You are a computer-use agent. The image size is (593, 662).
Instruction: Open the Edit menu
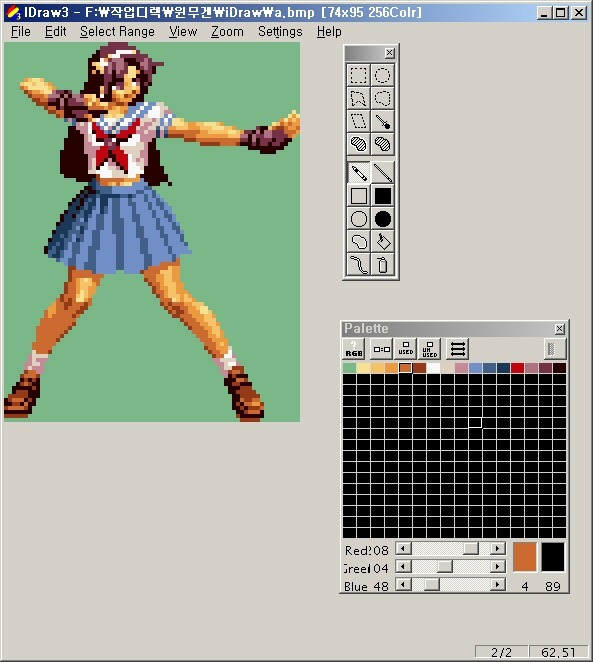[55, 32]
